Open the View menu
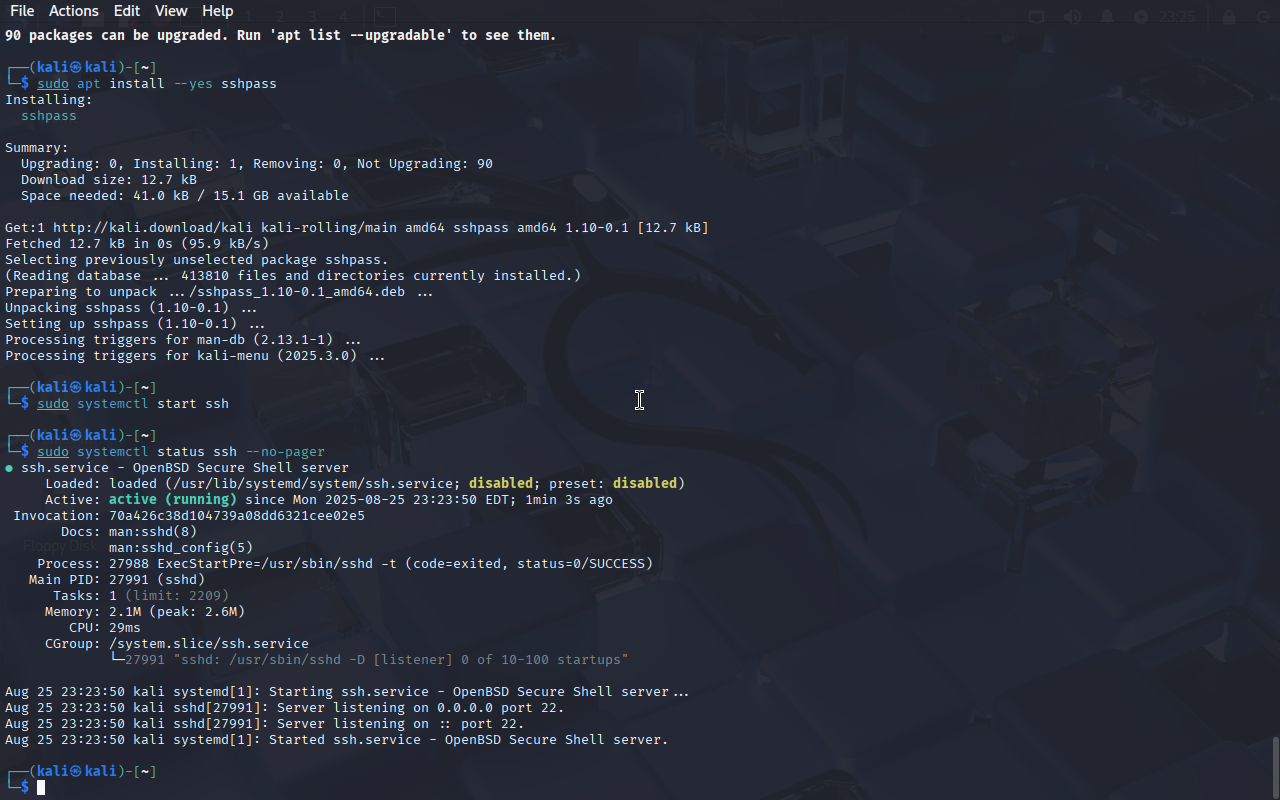The width and height of the screenshot is (1280, 800). pos(171,11)
